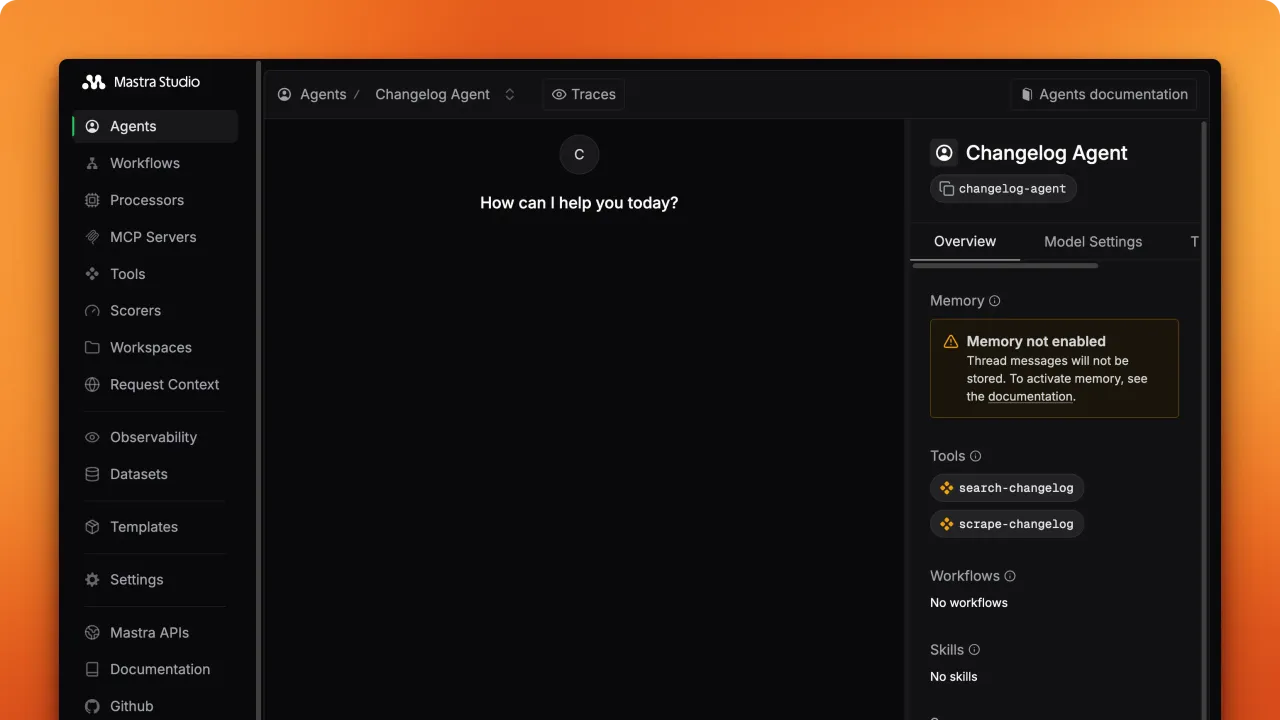1280x720 pixels.
Task: Click the 'No skills' text
Action: click(954, 677)
